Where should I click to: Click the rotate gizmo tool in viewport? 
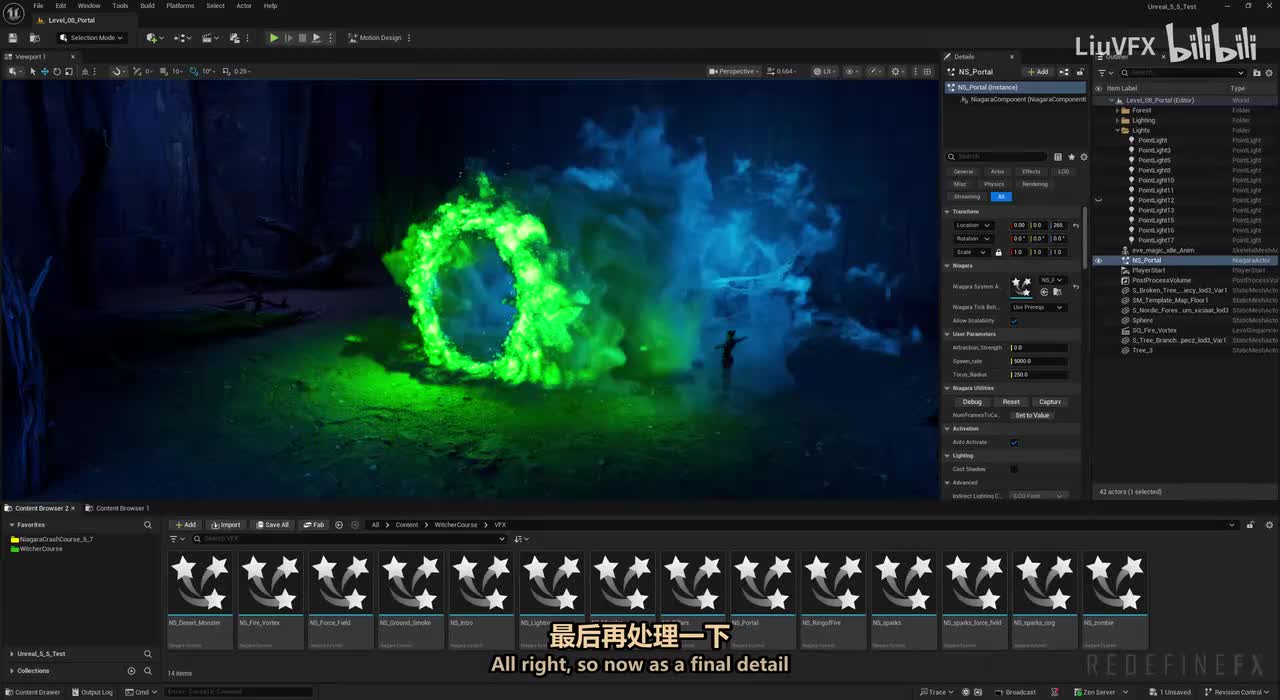(x=56, y=71)
